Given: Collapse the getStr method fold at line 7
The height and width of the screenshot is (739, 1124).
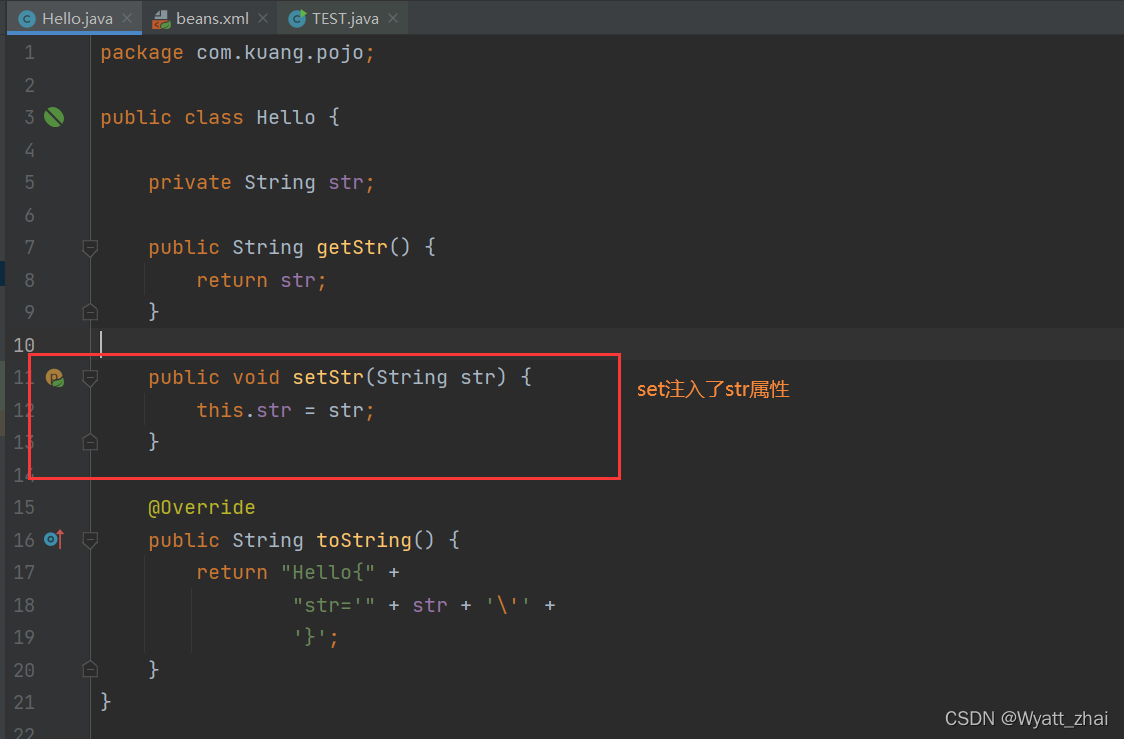Looking at the screenshot, I should click(90, 248).
